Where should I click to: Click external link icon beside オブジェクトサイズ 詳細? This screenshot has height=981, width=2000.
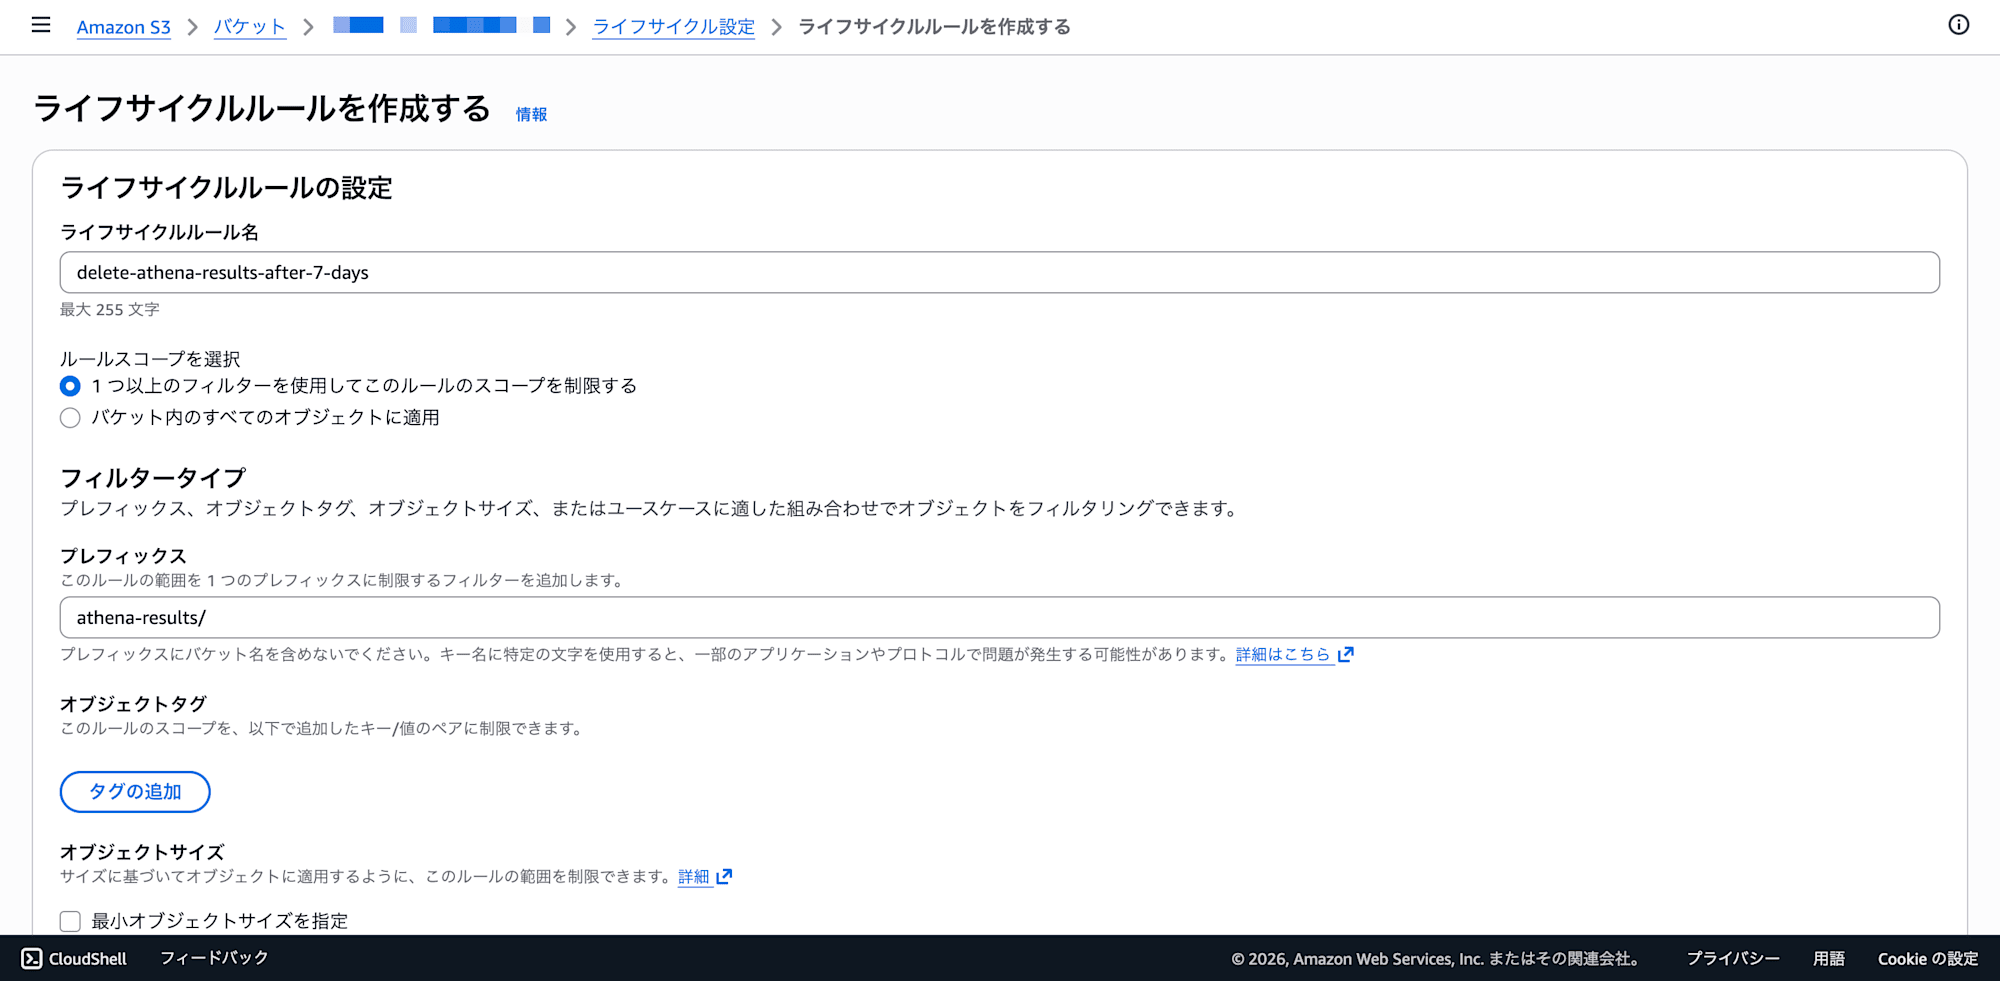coord(725,876)
